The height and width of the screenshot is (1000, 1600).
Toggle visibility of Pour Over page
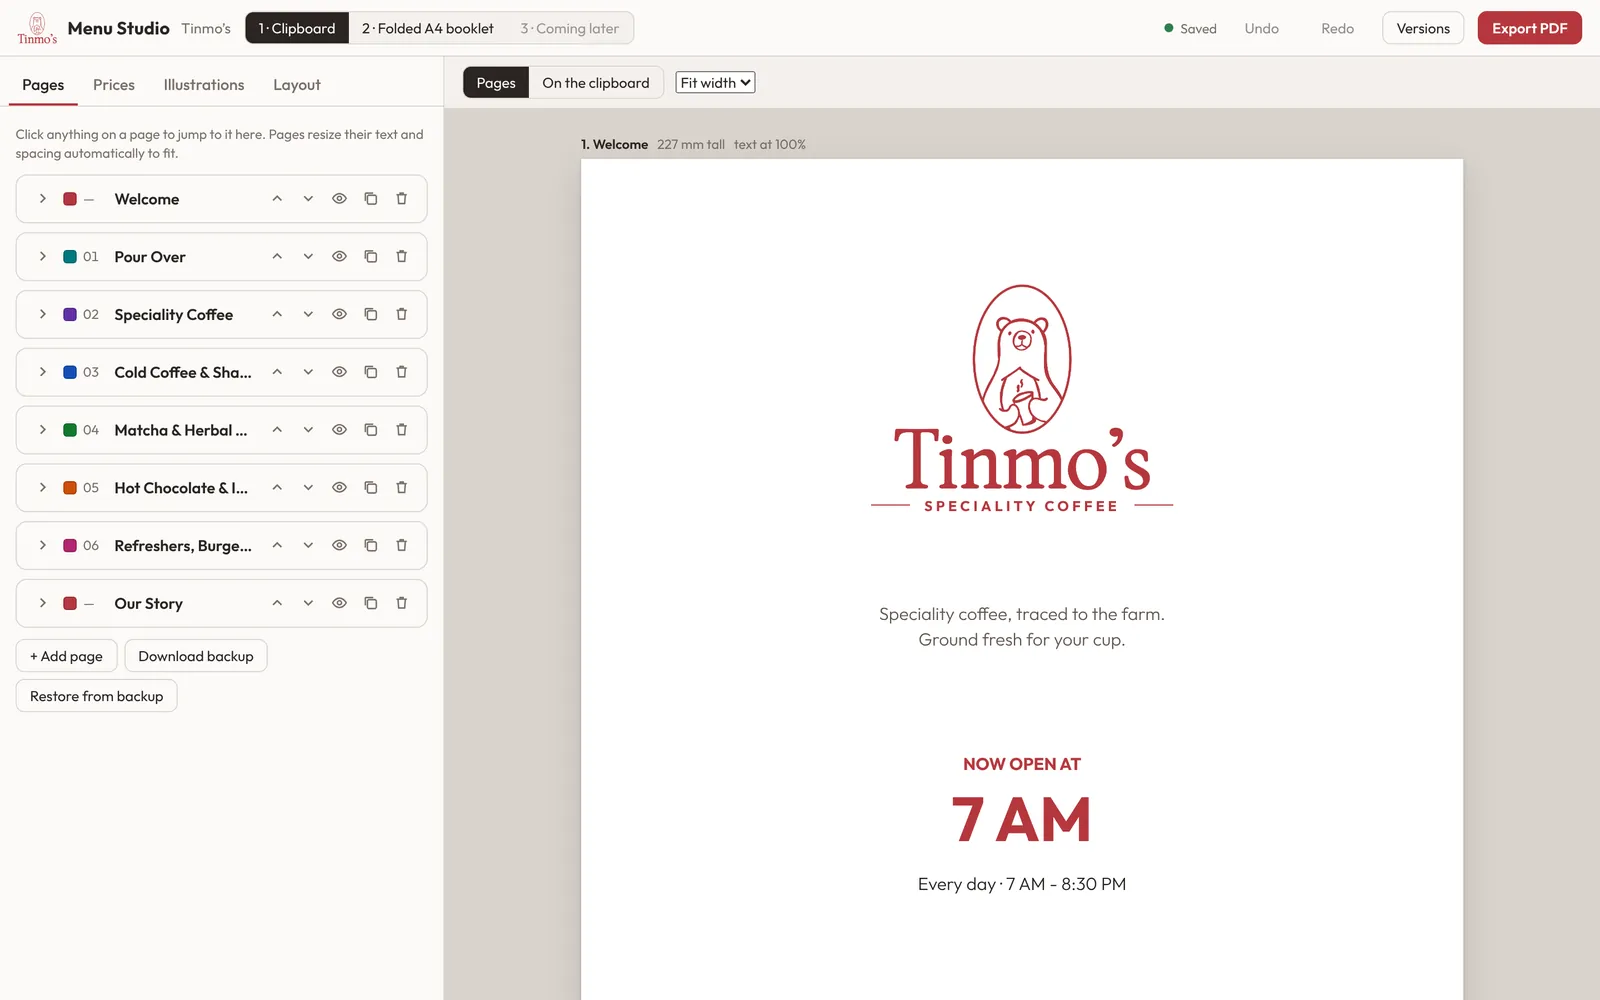pos(339,257)
